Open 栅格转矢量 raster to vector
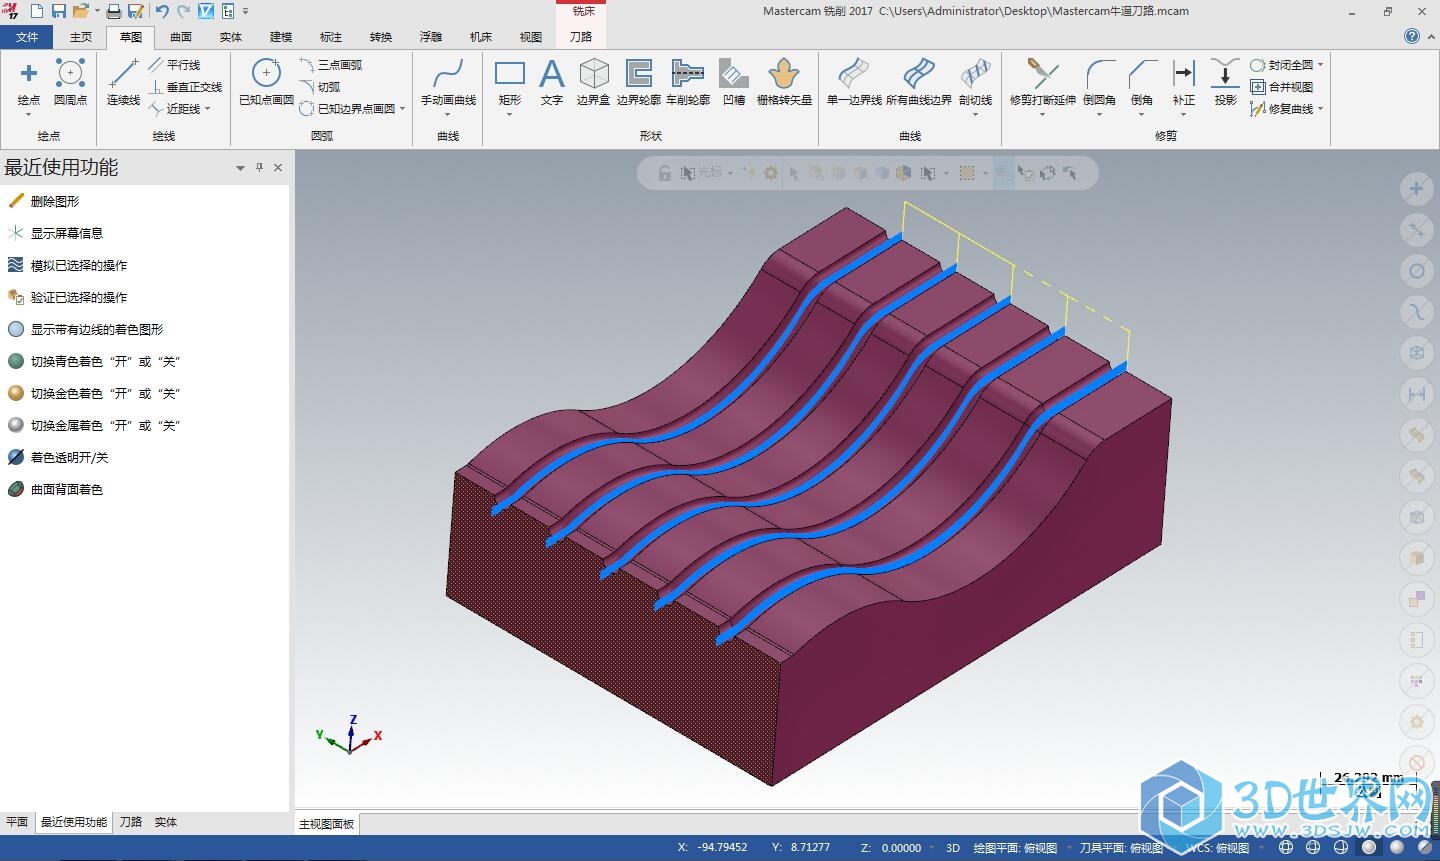 784,80
